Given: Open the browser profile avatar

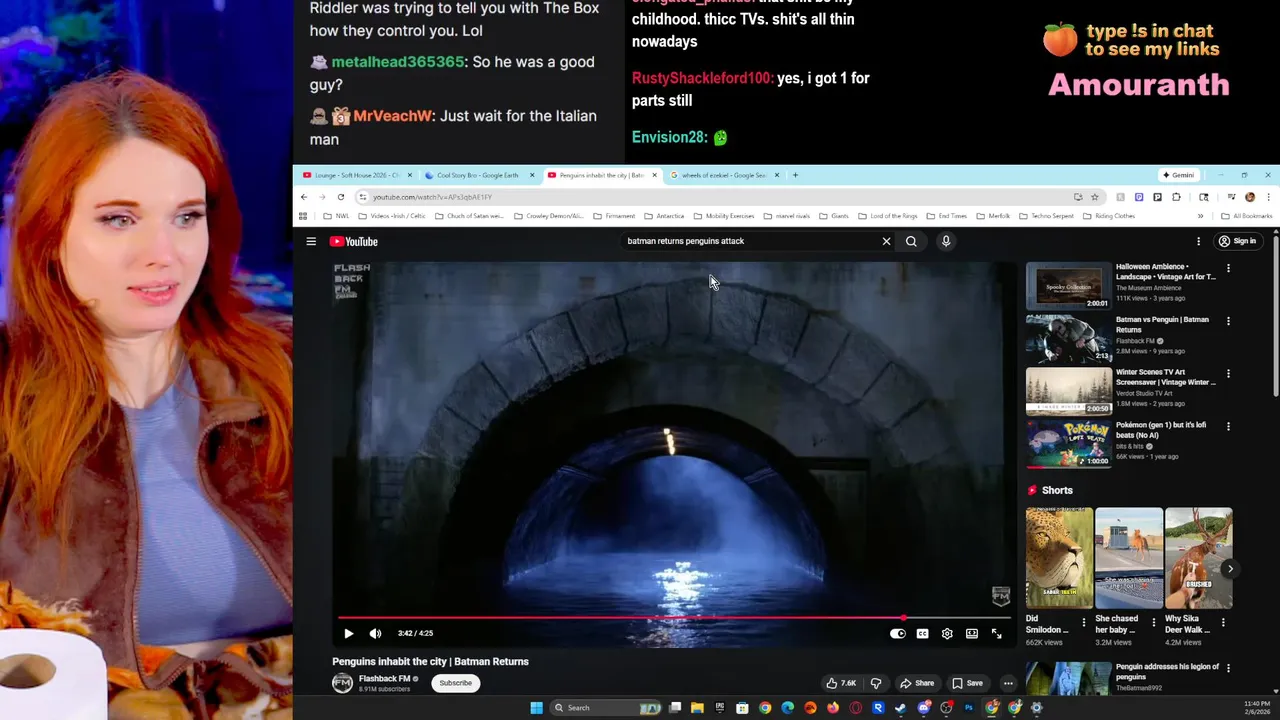Looking at the screenshot, I should (x=1250, y=197).
